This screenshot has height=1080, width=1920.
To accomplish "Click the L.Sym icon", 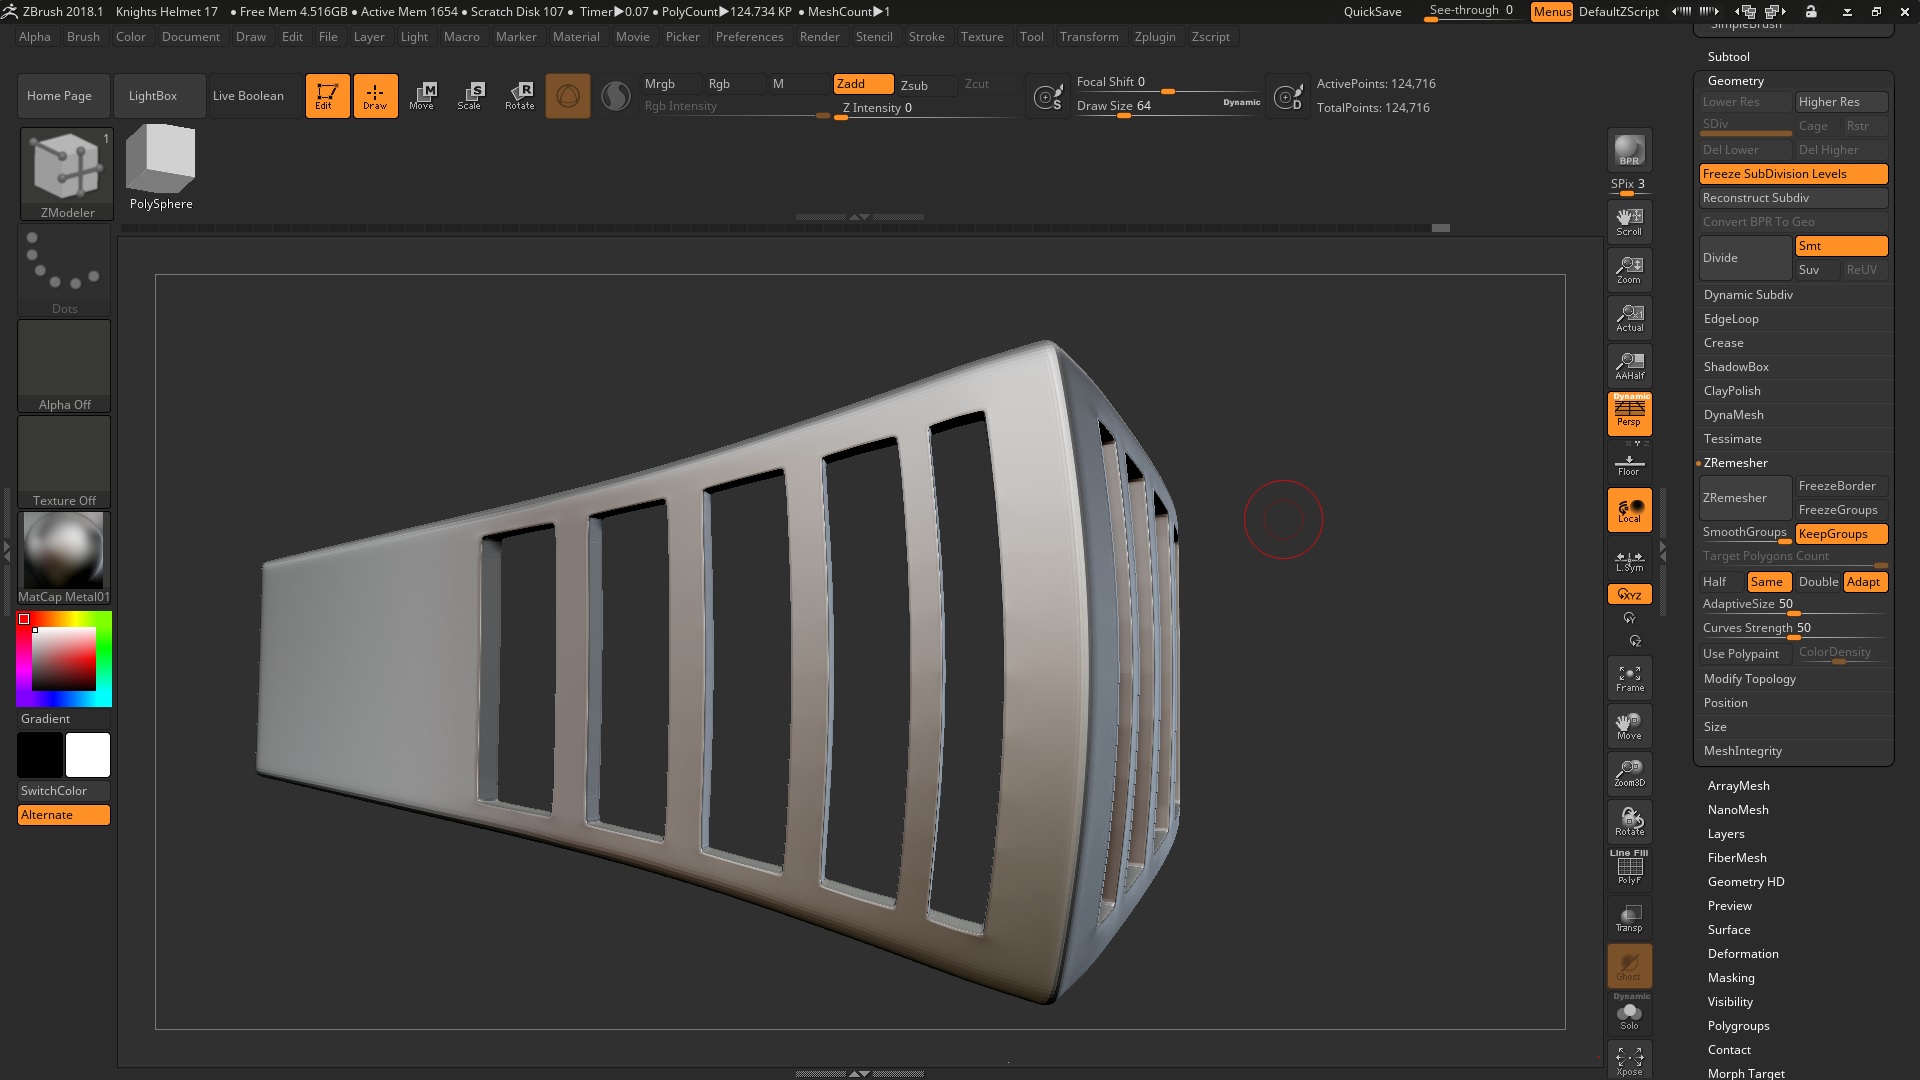I will pos(1629,561).
